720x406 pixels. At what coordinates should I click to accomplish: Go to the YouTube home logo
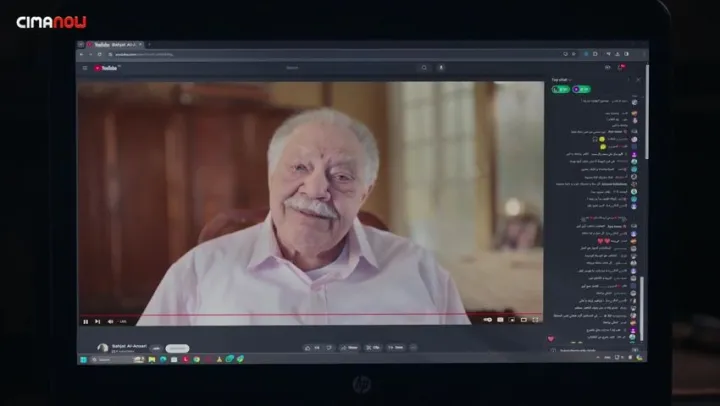(x=107, y=68)
